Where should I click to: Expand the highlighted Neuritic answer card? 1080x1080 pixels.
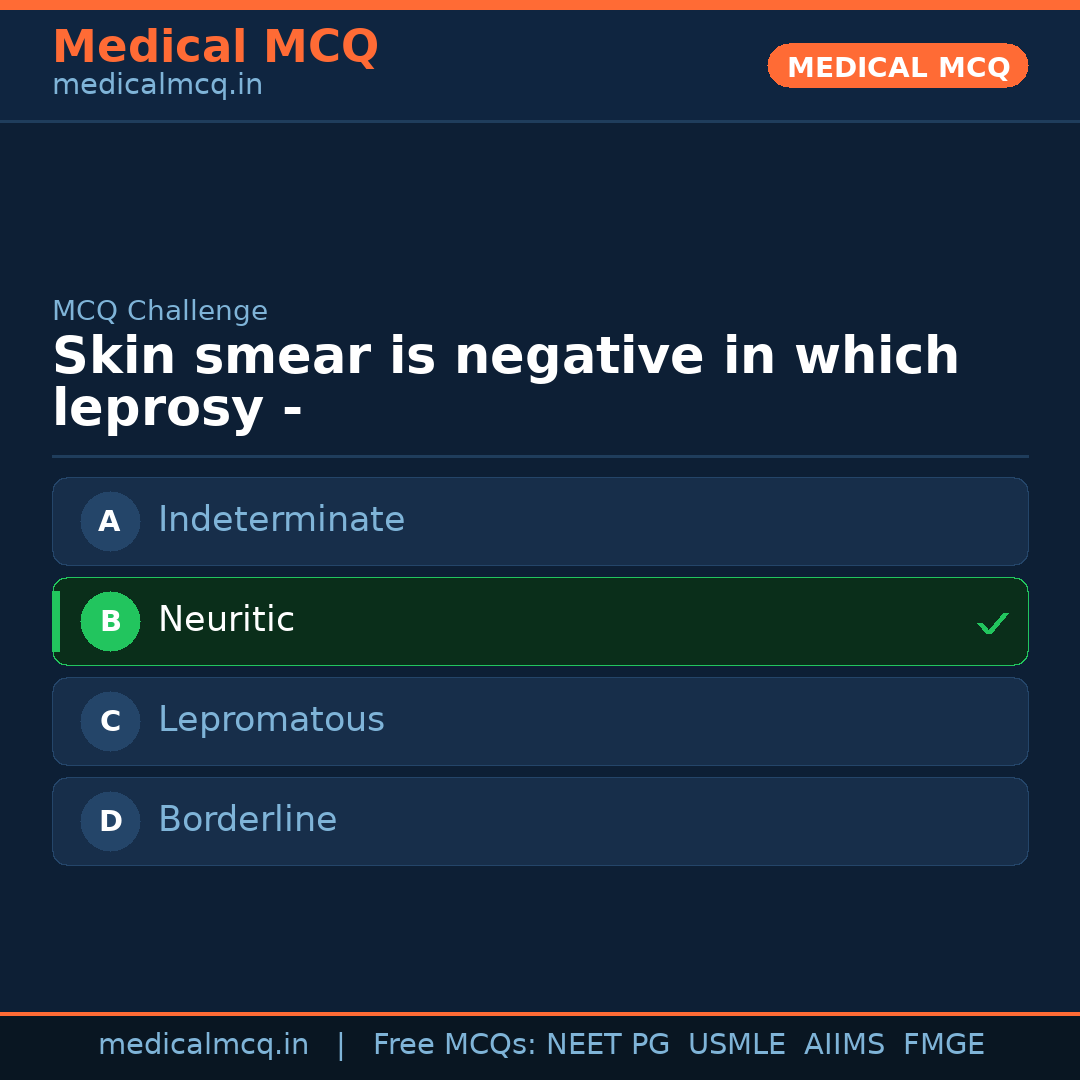pyautogui.click(x=540, y=621)
